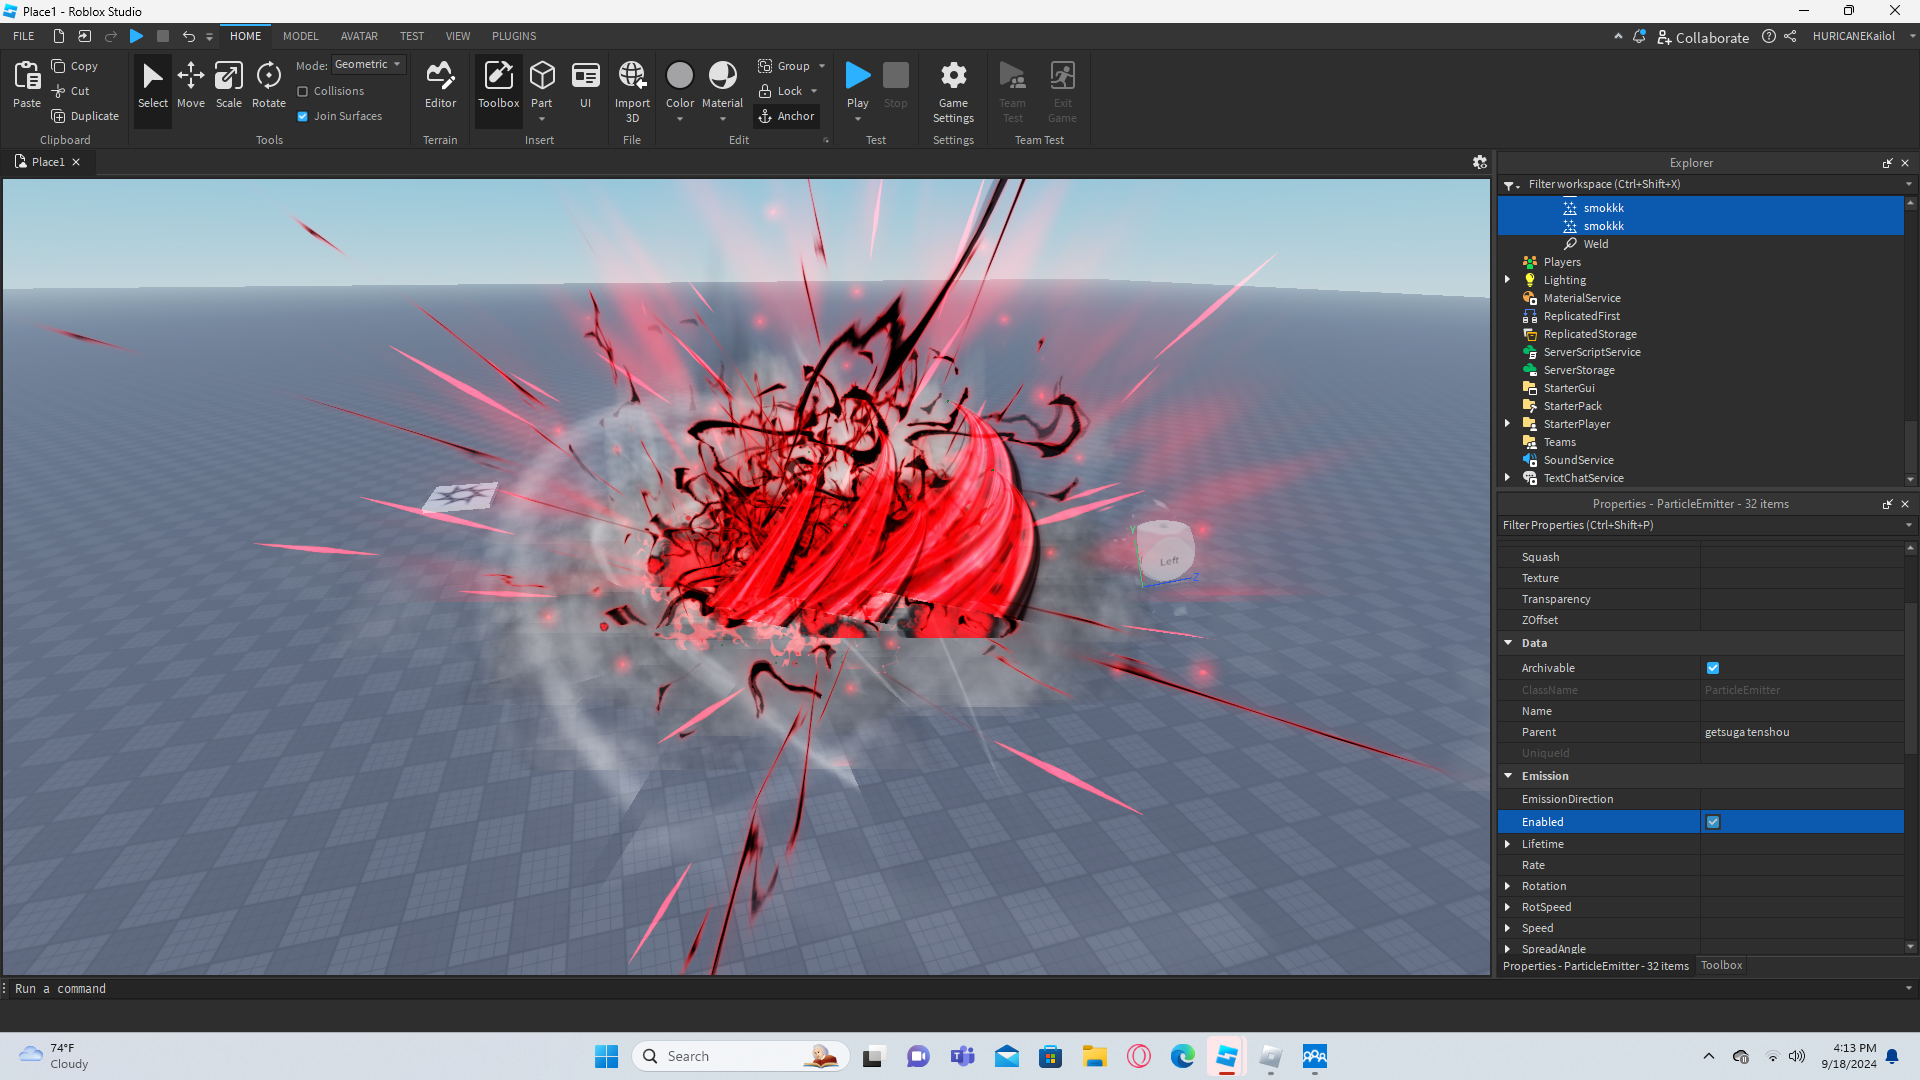Select the Scale tool

(x=228, y=85)
